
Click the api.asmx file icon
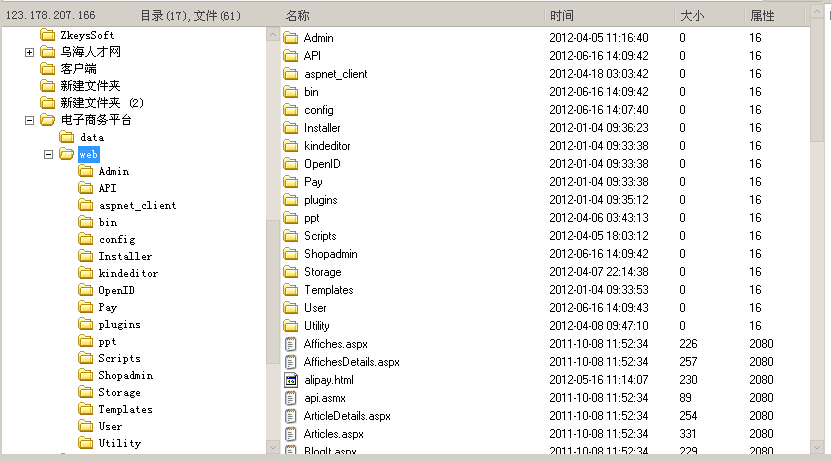click(x=290, y=398)
